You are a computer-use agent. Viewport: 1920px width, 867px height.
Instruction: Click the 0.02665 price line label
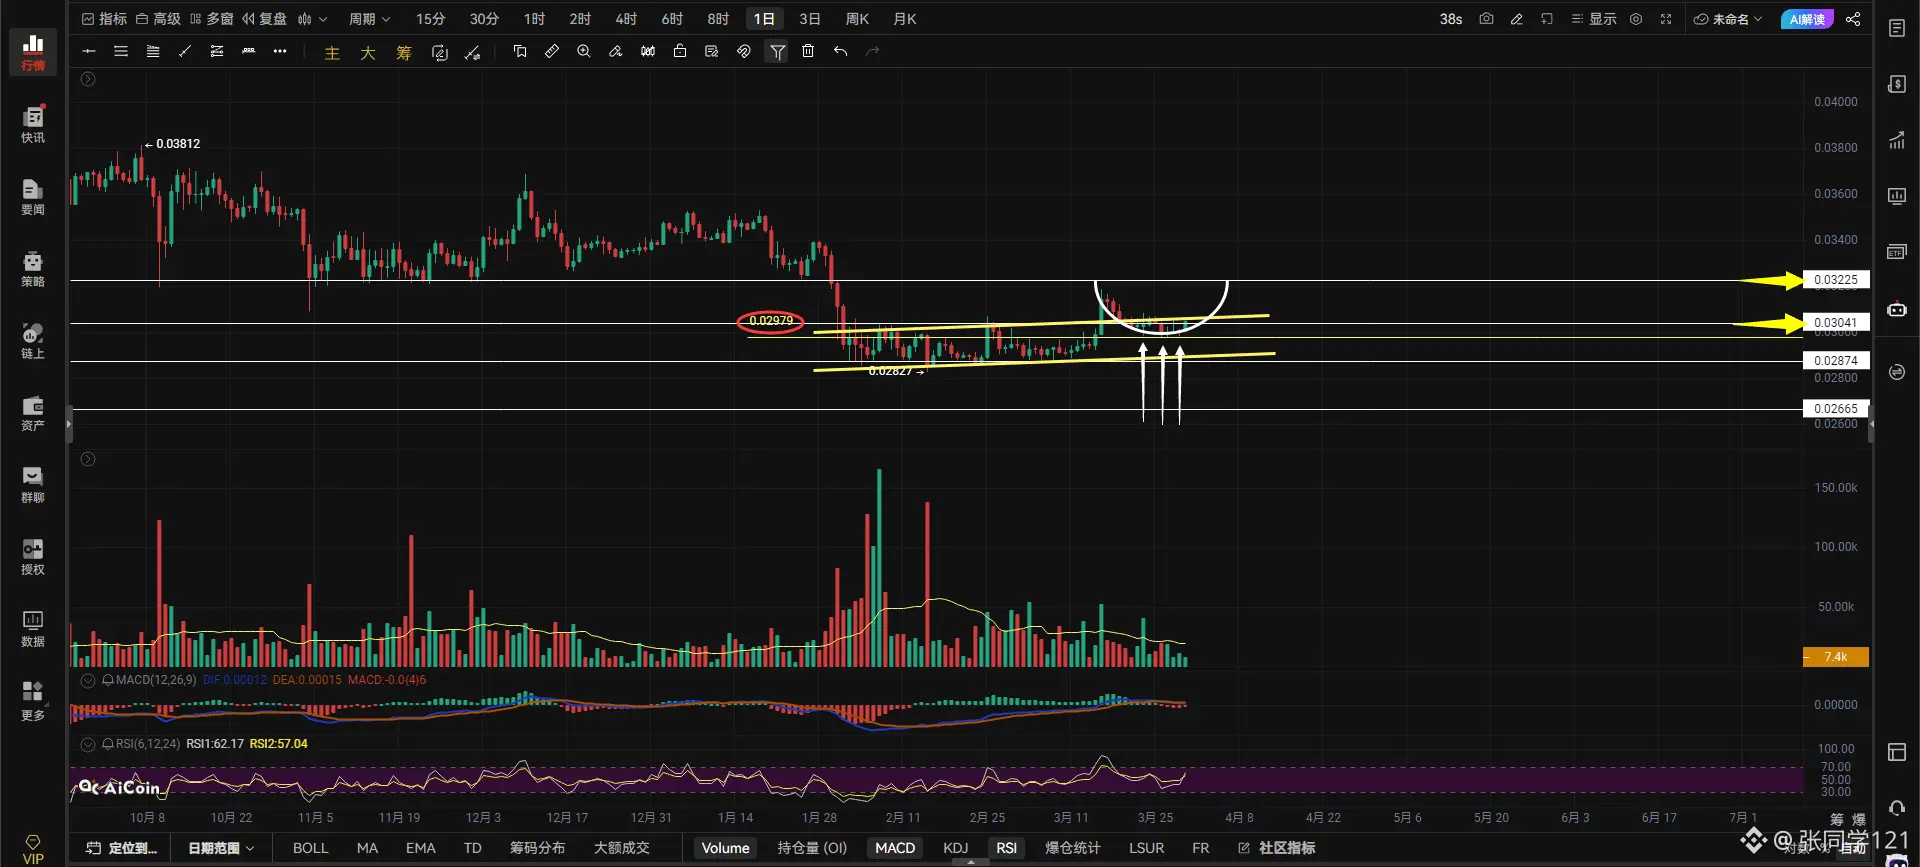tap(1836, 409)
